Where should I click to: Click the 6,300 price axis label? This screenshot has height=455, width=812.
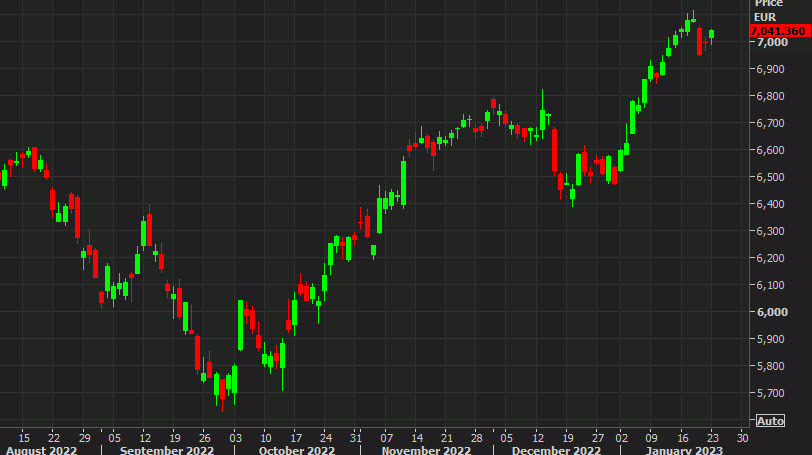(772, 231)
